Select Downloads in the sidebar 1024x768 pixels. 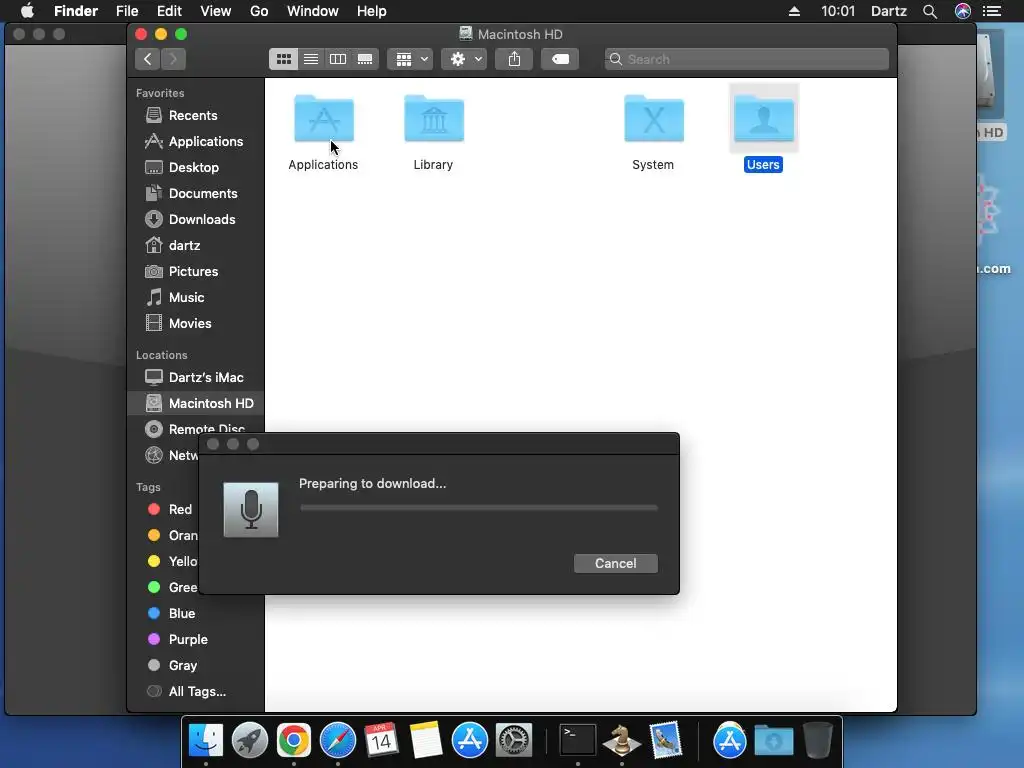pyautogui.click(x=196, y=220)
